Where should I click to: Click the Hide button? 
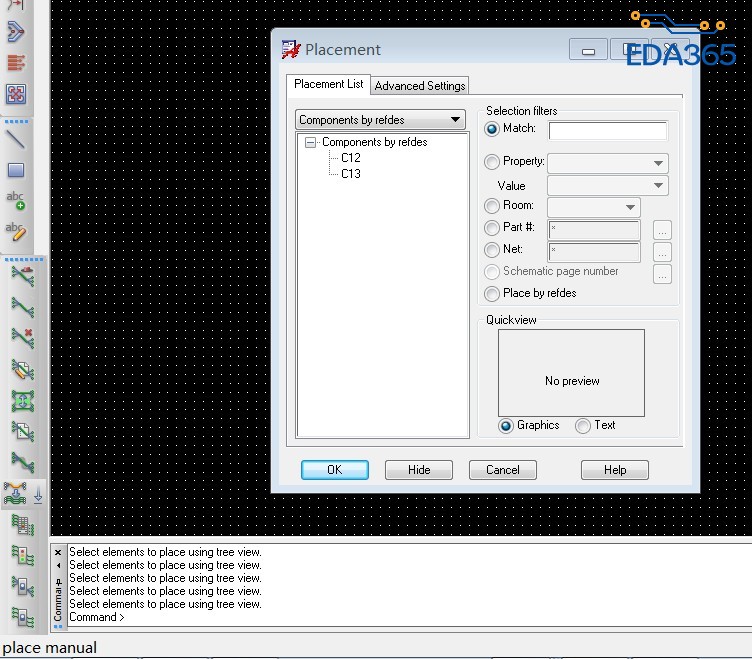[419, 470]
